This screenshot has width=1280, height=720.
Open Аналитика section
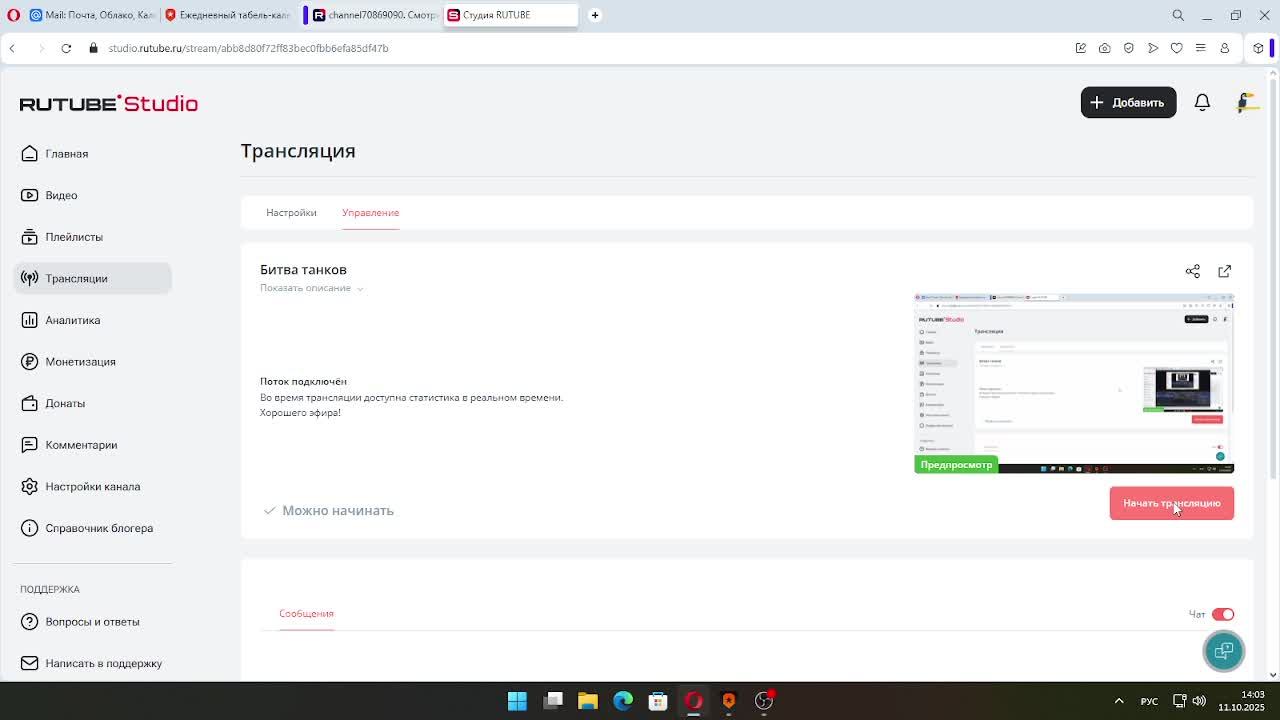pyautogui.click(x=72, y=320)
